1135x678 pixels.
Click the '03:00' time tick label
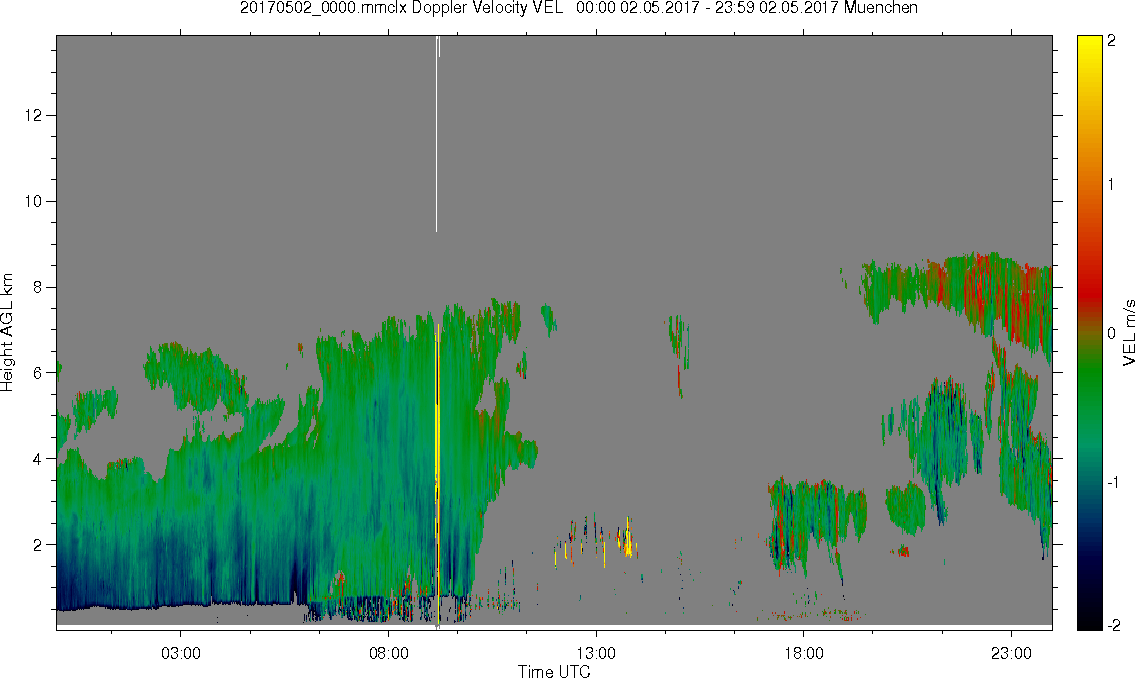[180, 653]
